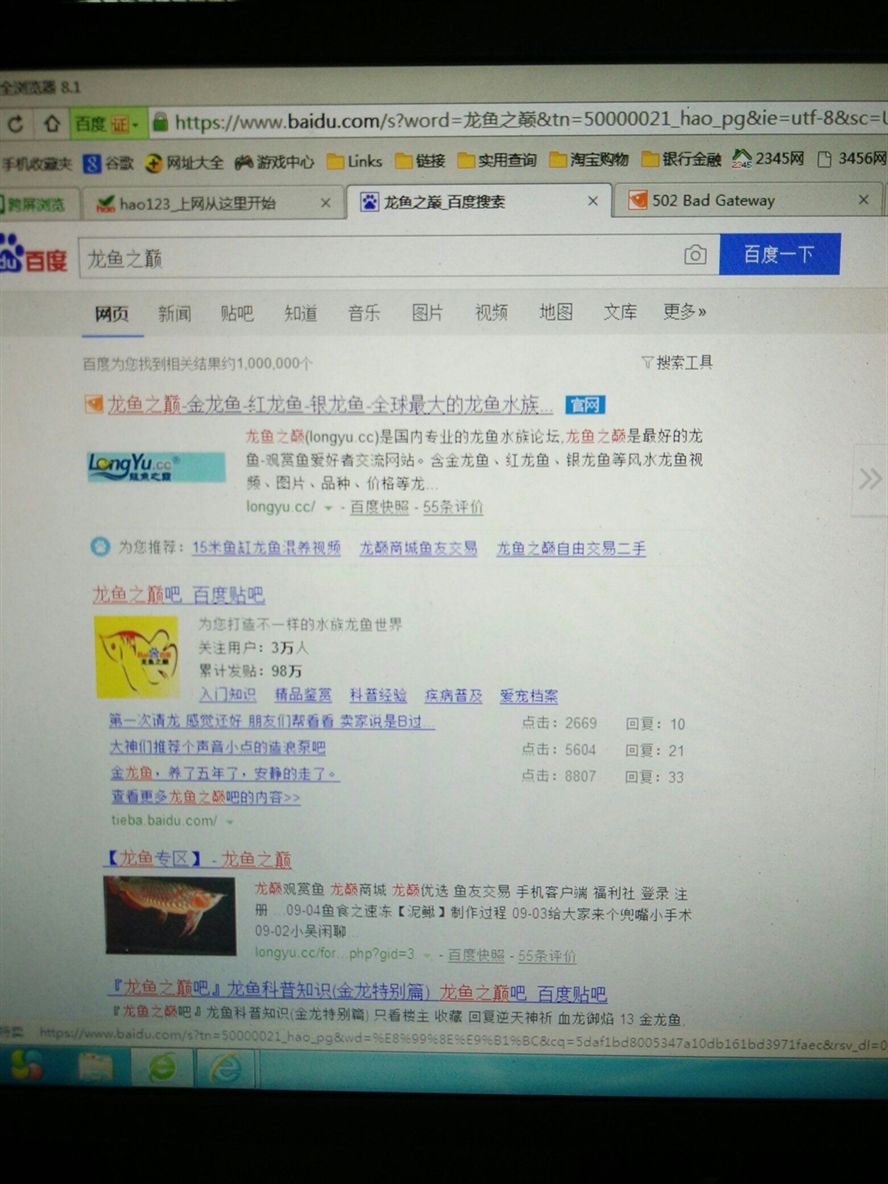The image size is (888, 1184).
Task: Click the camera image-search icon
Action: pyautogui.click(x=695, y=255)
